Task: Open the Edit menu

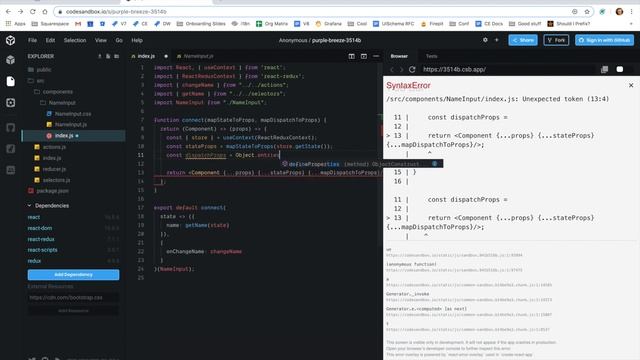Action: [50, 40]
